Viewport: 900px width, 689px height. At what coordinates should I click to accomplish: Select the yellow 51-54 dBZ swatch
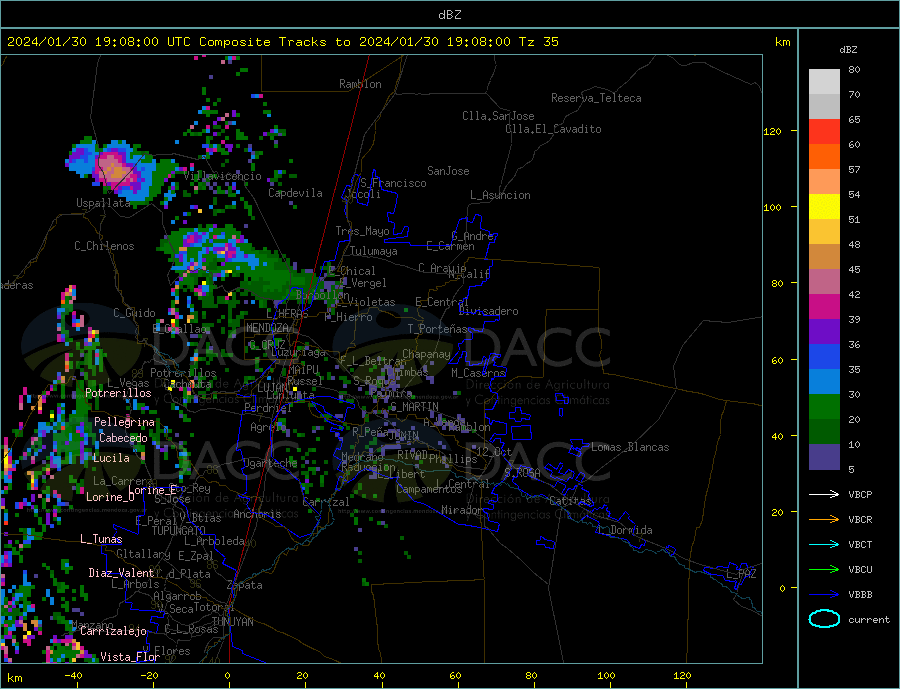pyautogui.click(x=824, y=207)
